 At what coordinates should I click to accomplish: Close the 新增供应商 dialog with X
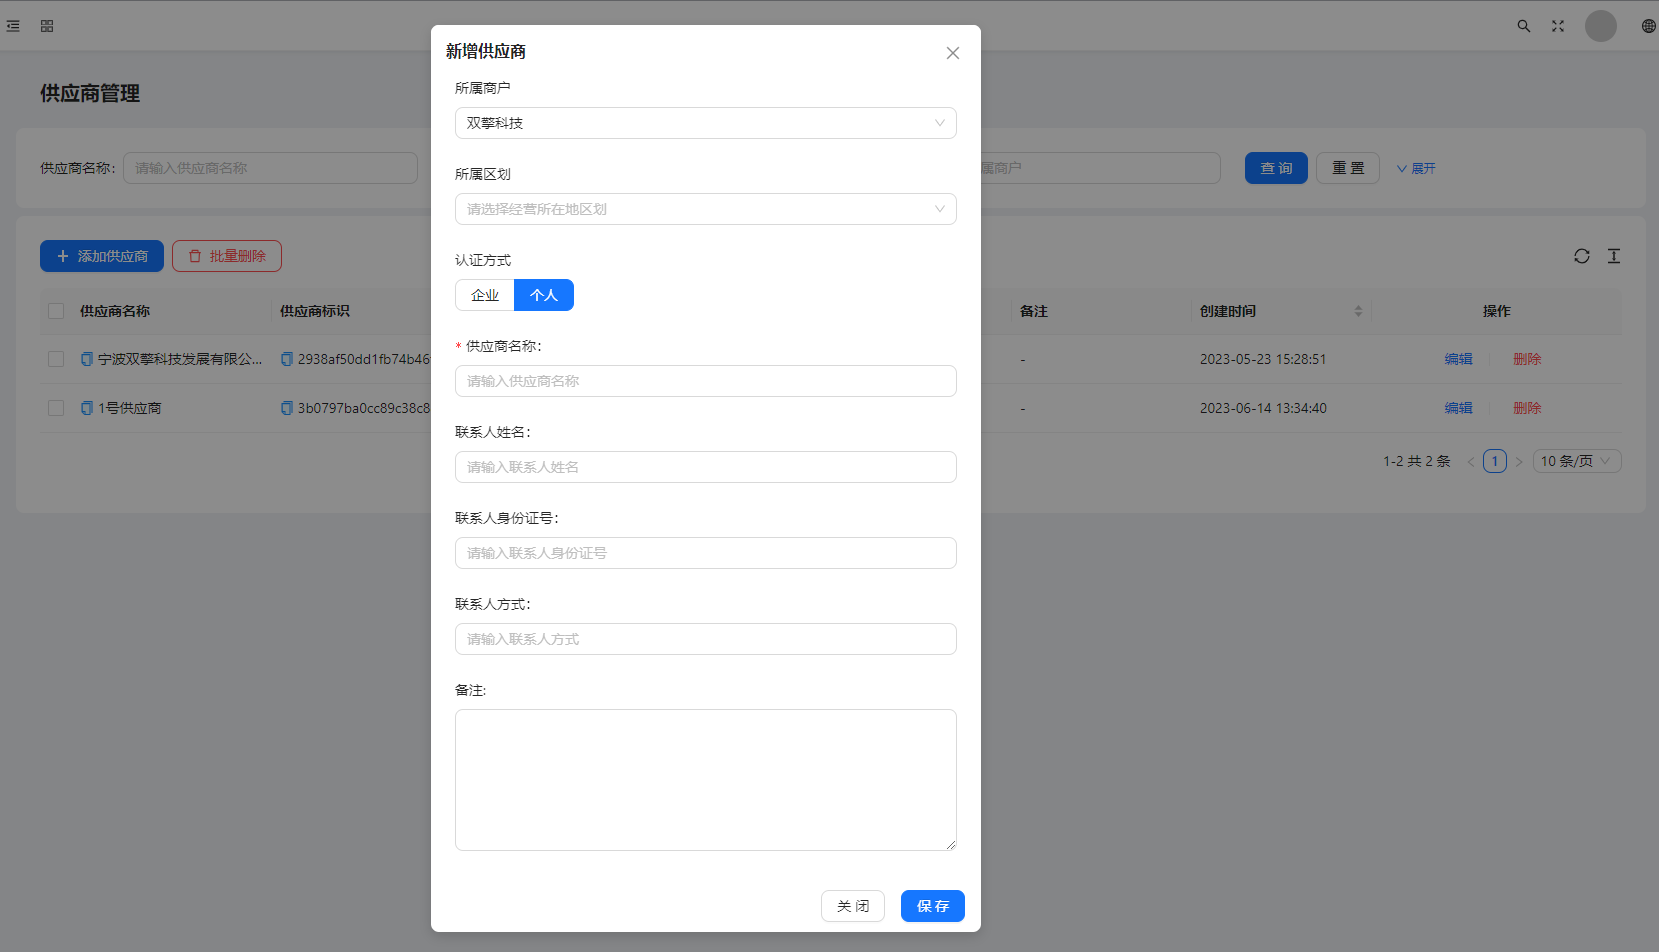[x=953, y=53]
